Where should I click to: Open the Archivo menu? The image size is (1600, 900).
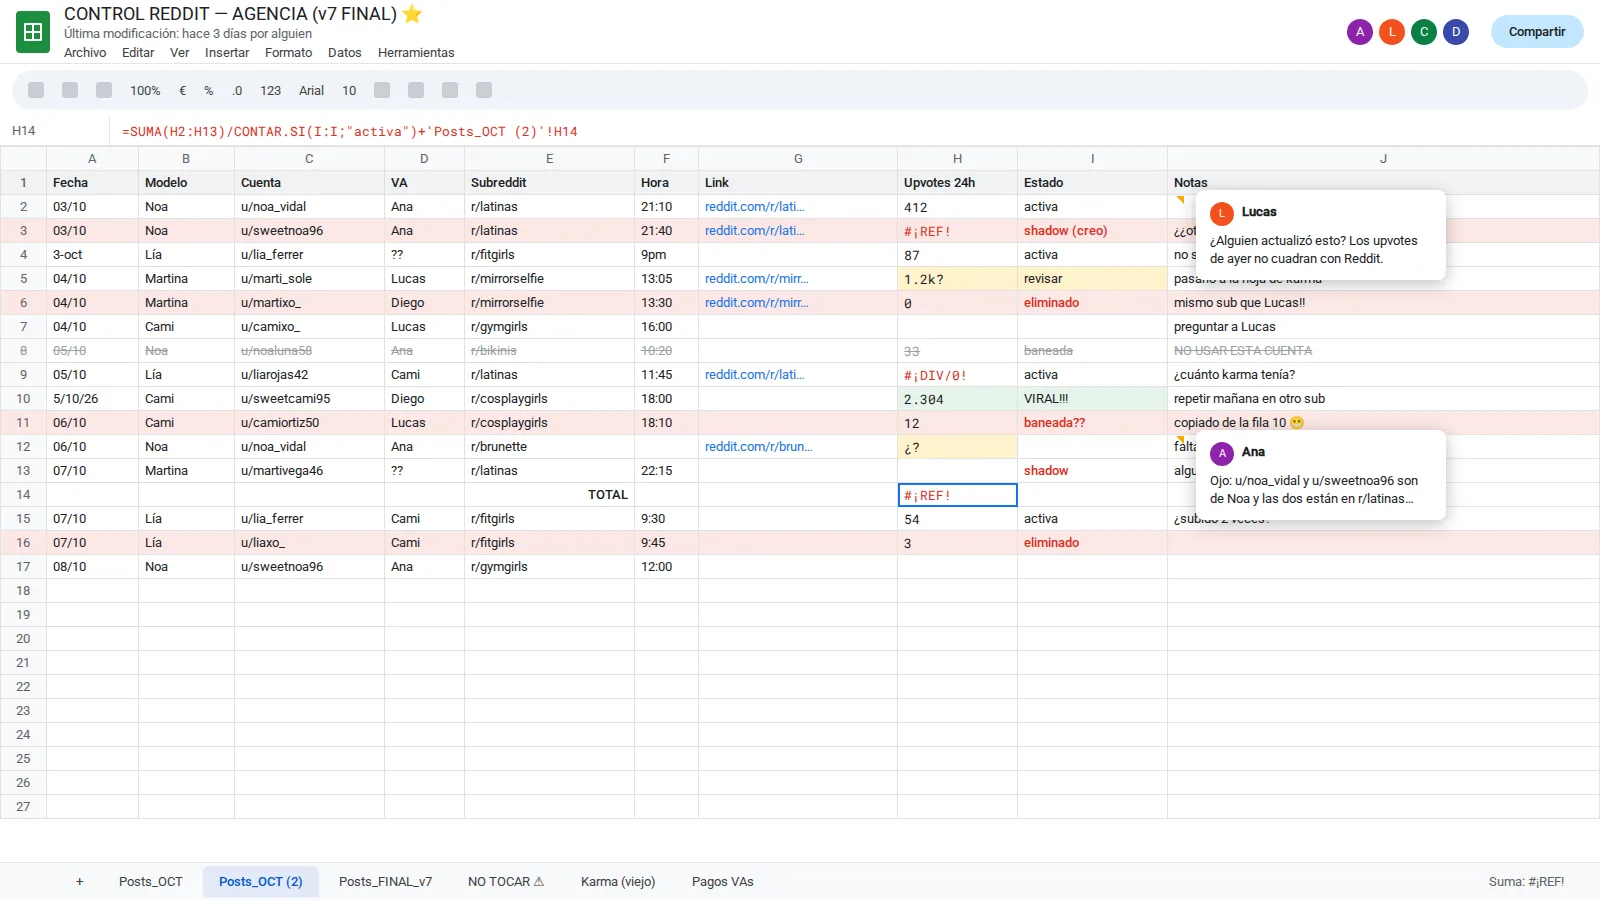[85, 53]
